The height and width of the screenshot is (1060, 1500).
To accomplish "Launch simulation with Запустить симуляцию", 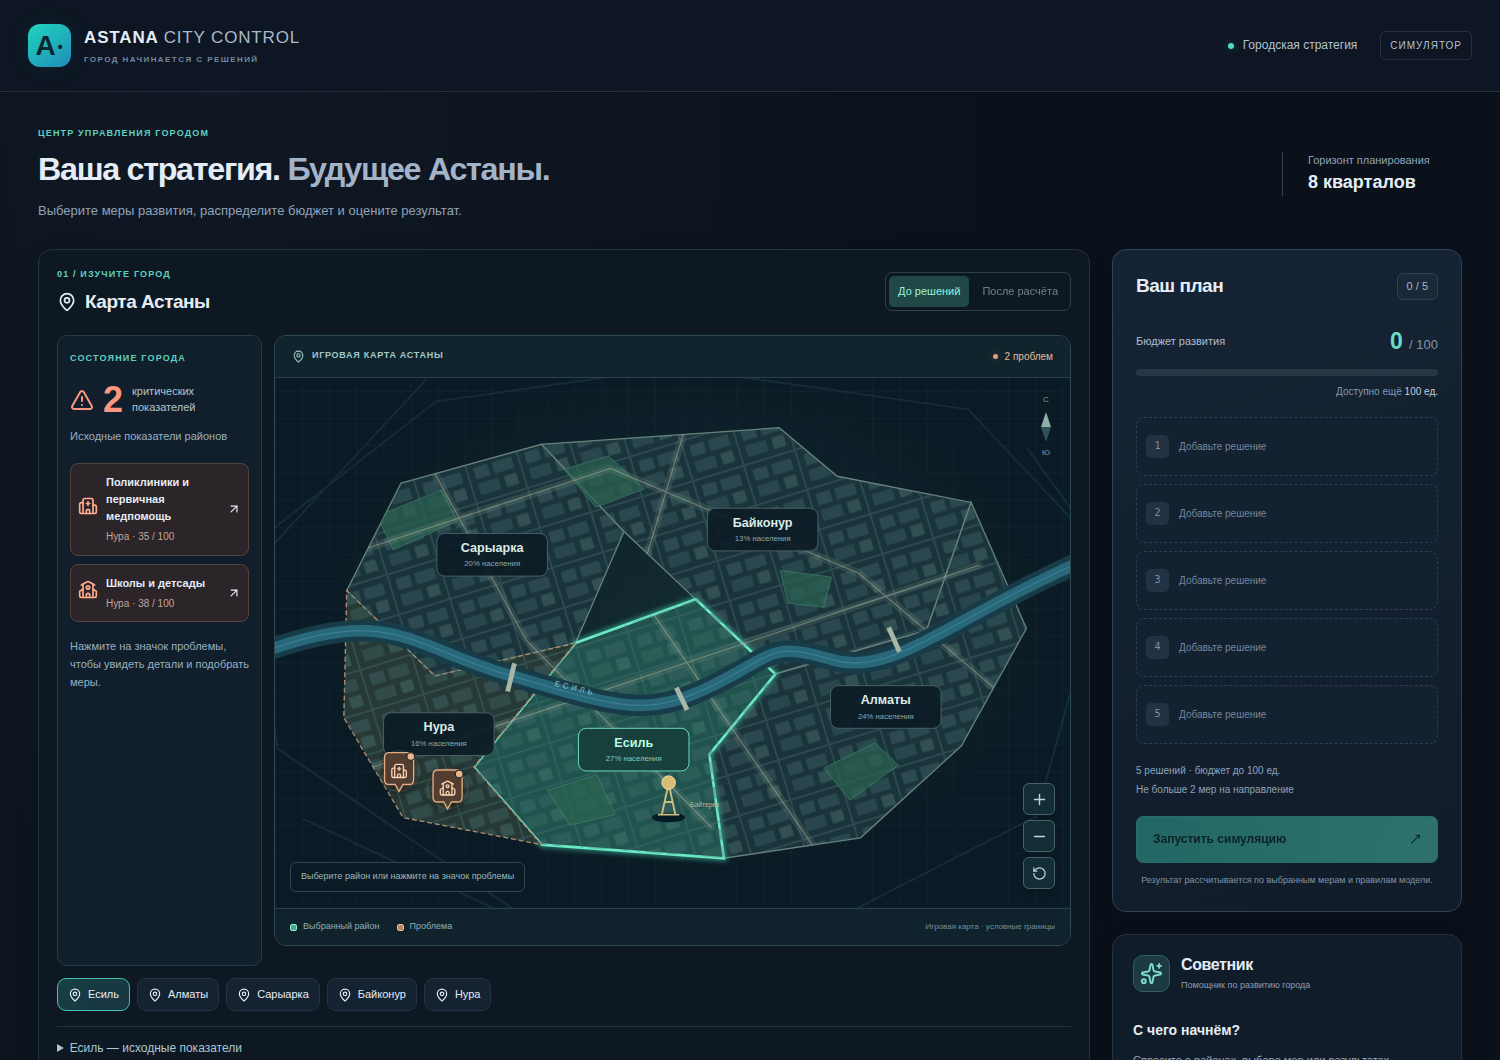I will 1287,839.
